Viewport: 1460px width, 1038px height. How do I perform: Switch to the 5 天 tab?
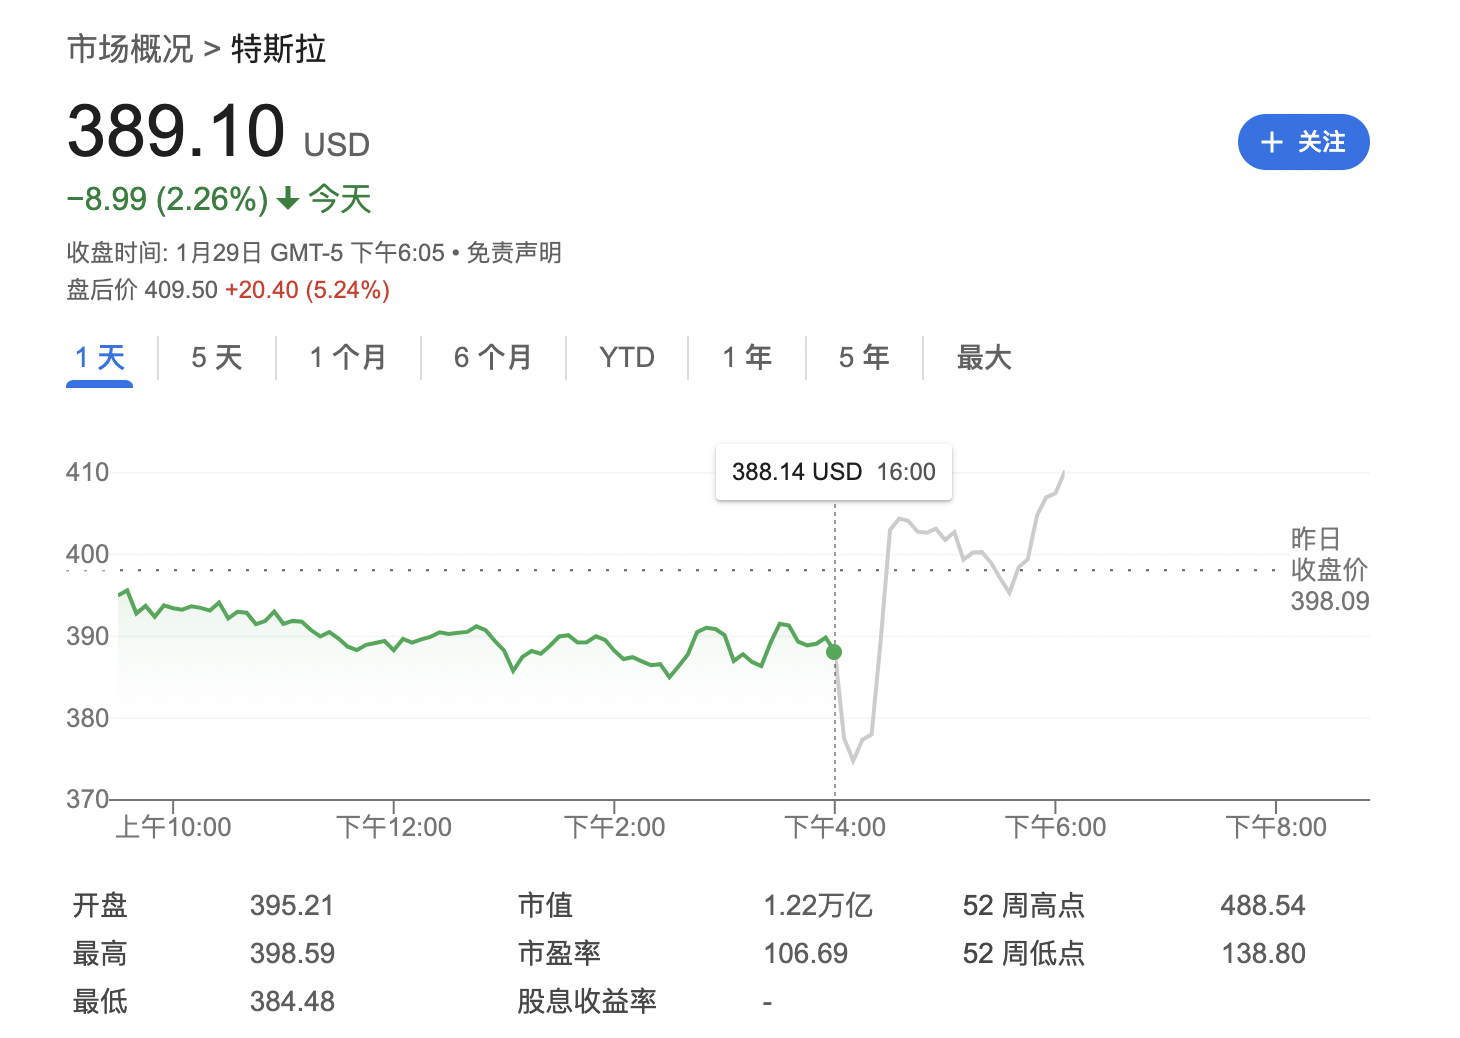pos(217,357)
